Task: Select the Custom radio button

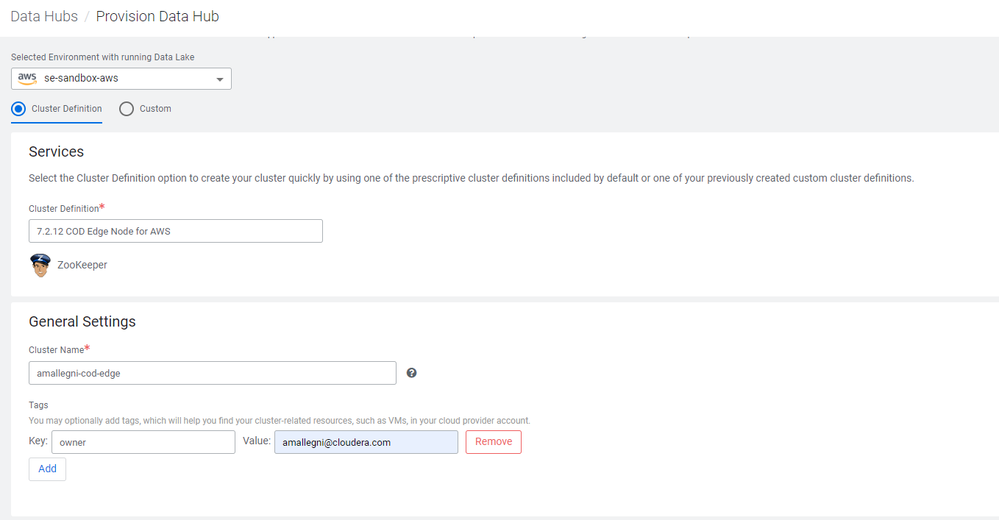Action: tap(126, 109)
